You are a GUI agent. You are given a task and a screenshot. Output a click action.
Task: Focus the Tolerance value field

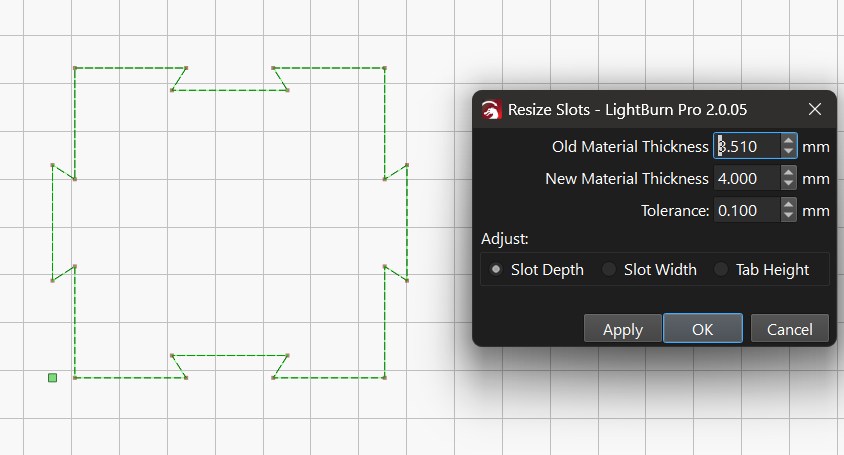coord(746,211)
